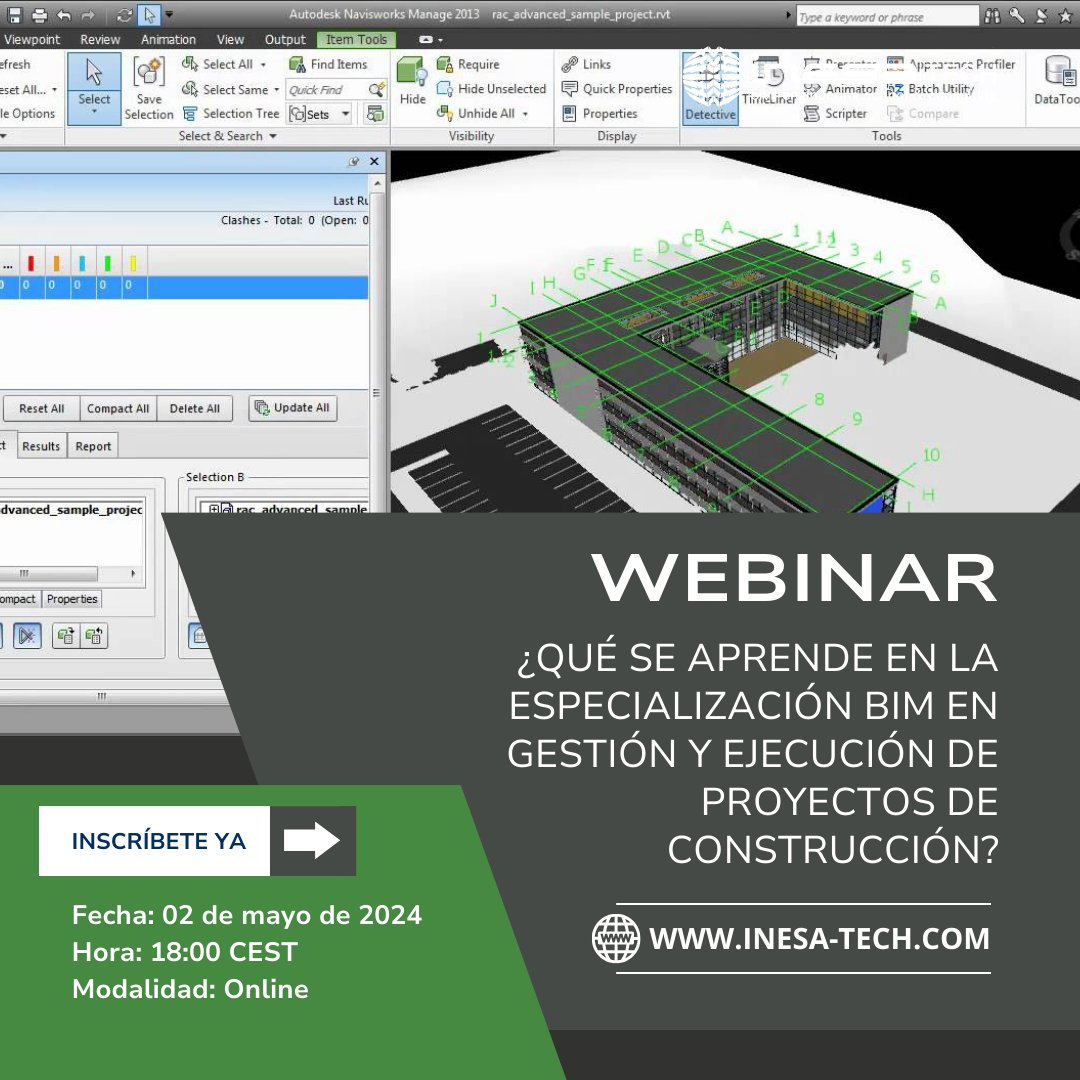Open the Find Items tool

tap(329, 64)
